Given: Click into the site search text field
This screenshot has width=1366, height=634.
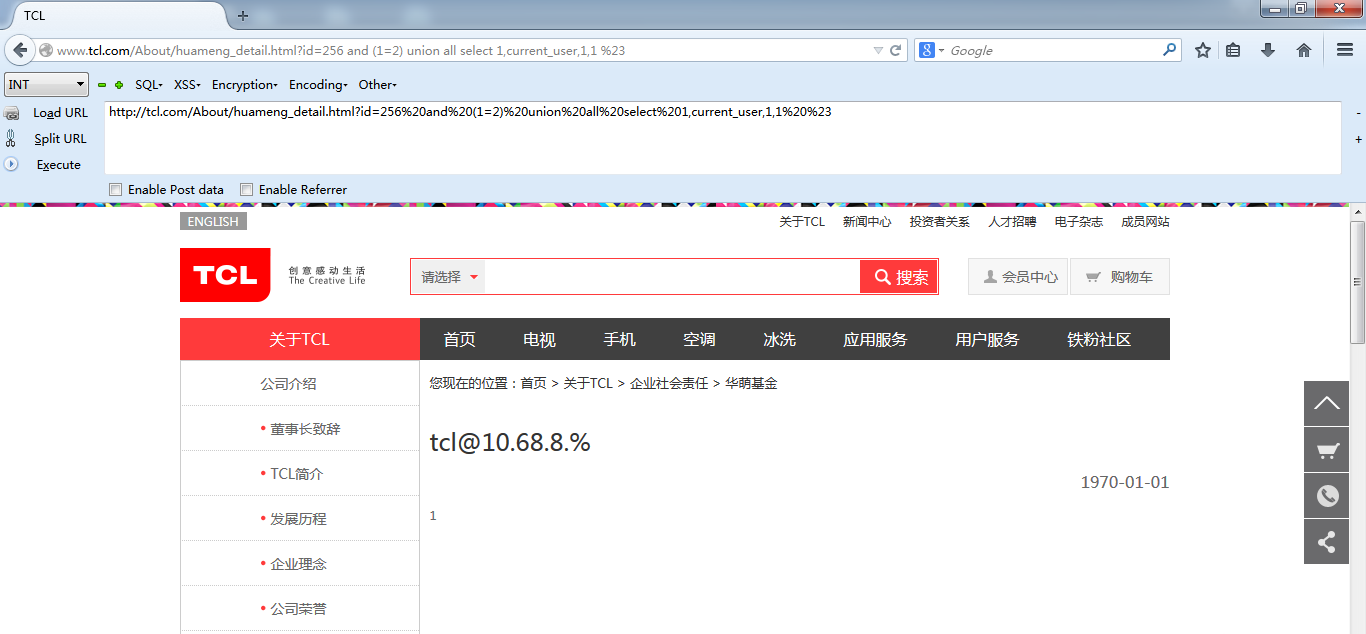Looking at the screenshot, I should (672, 277).
